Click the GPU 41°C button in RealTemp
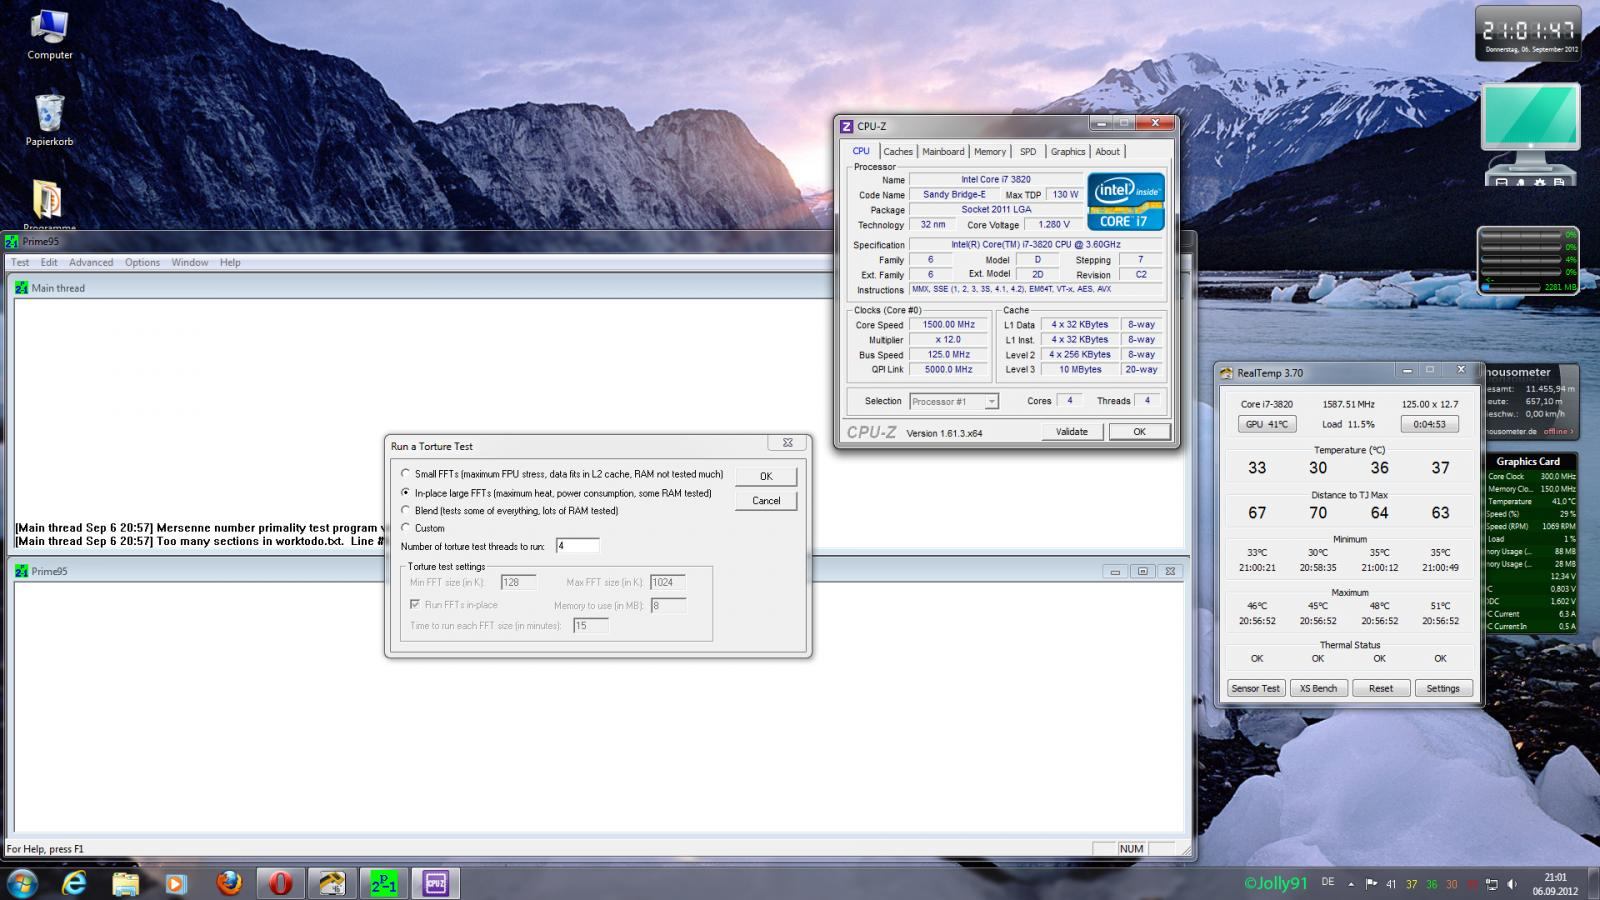This screenshot has width=1600, height=900. coord(1267,424)
